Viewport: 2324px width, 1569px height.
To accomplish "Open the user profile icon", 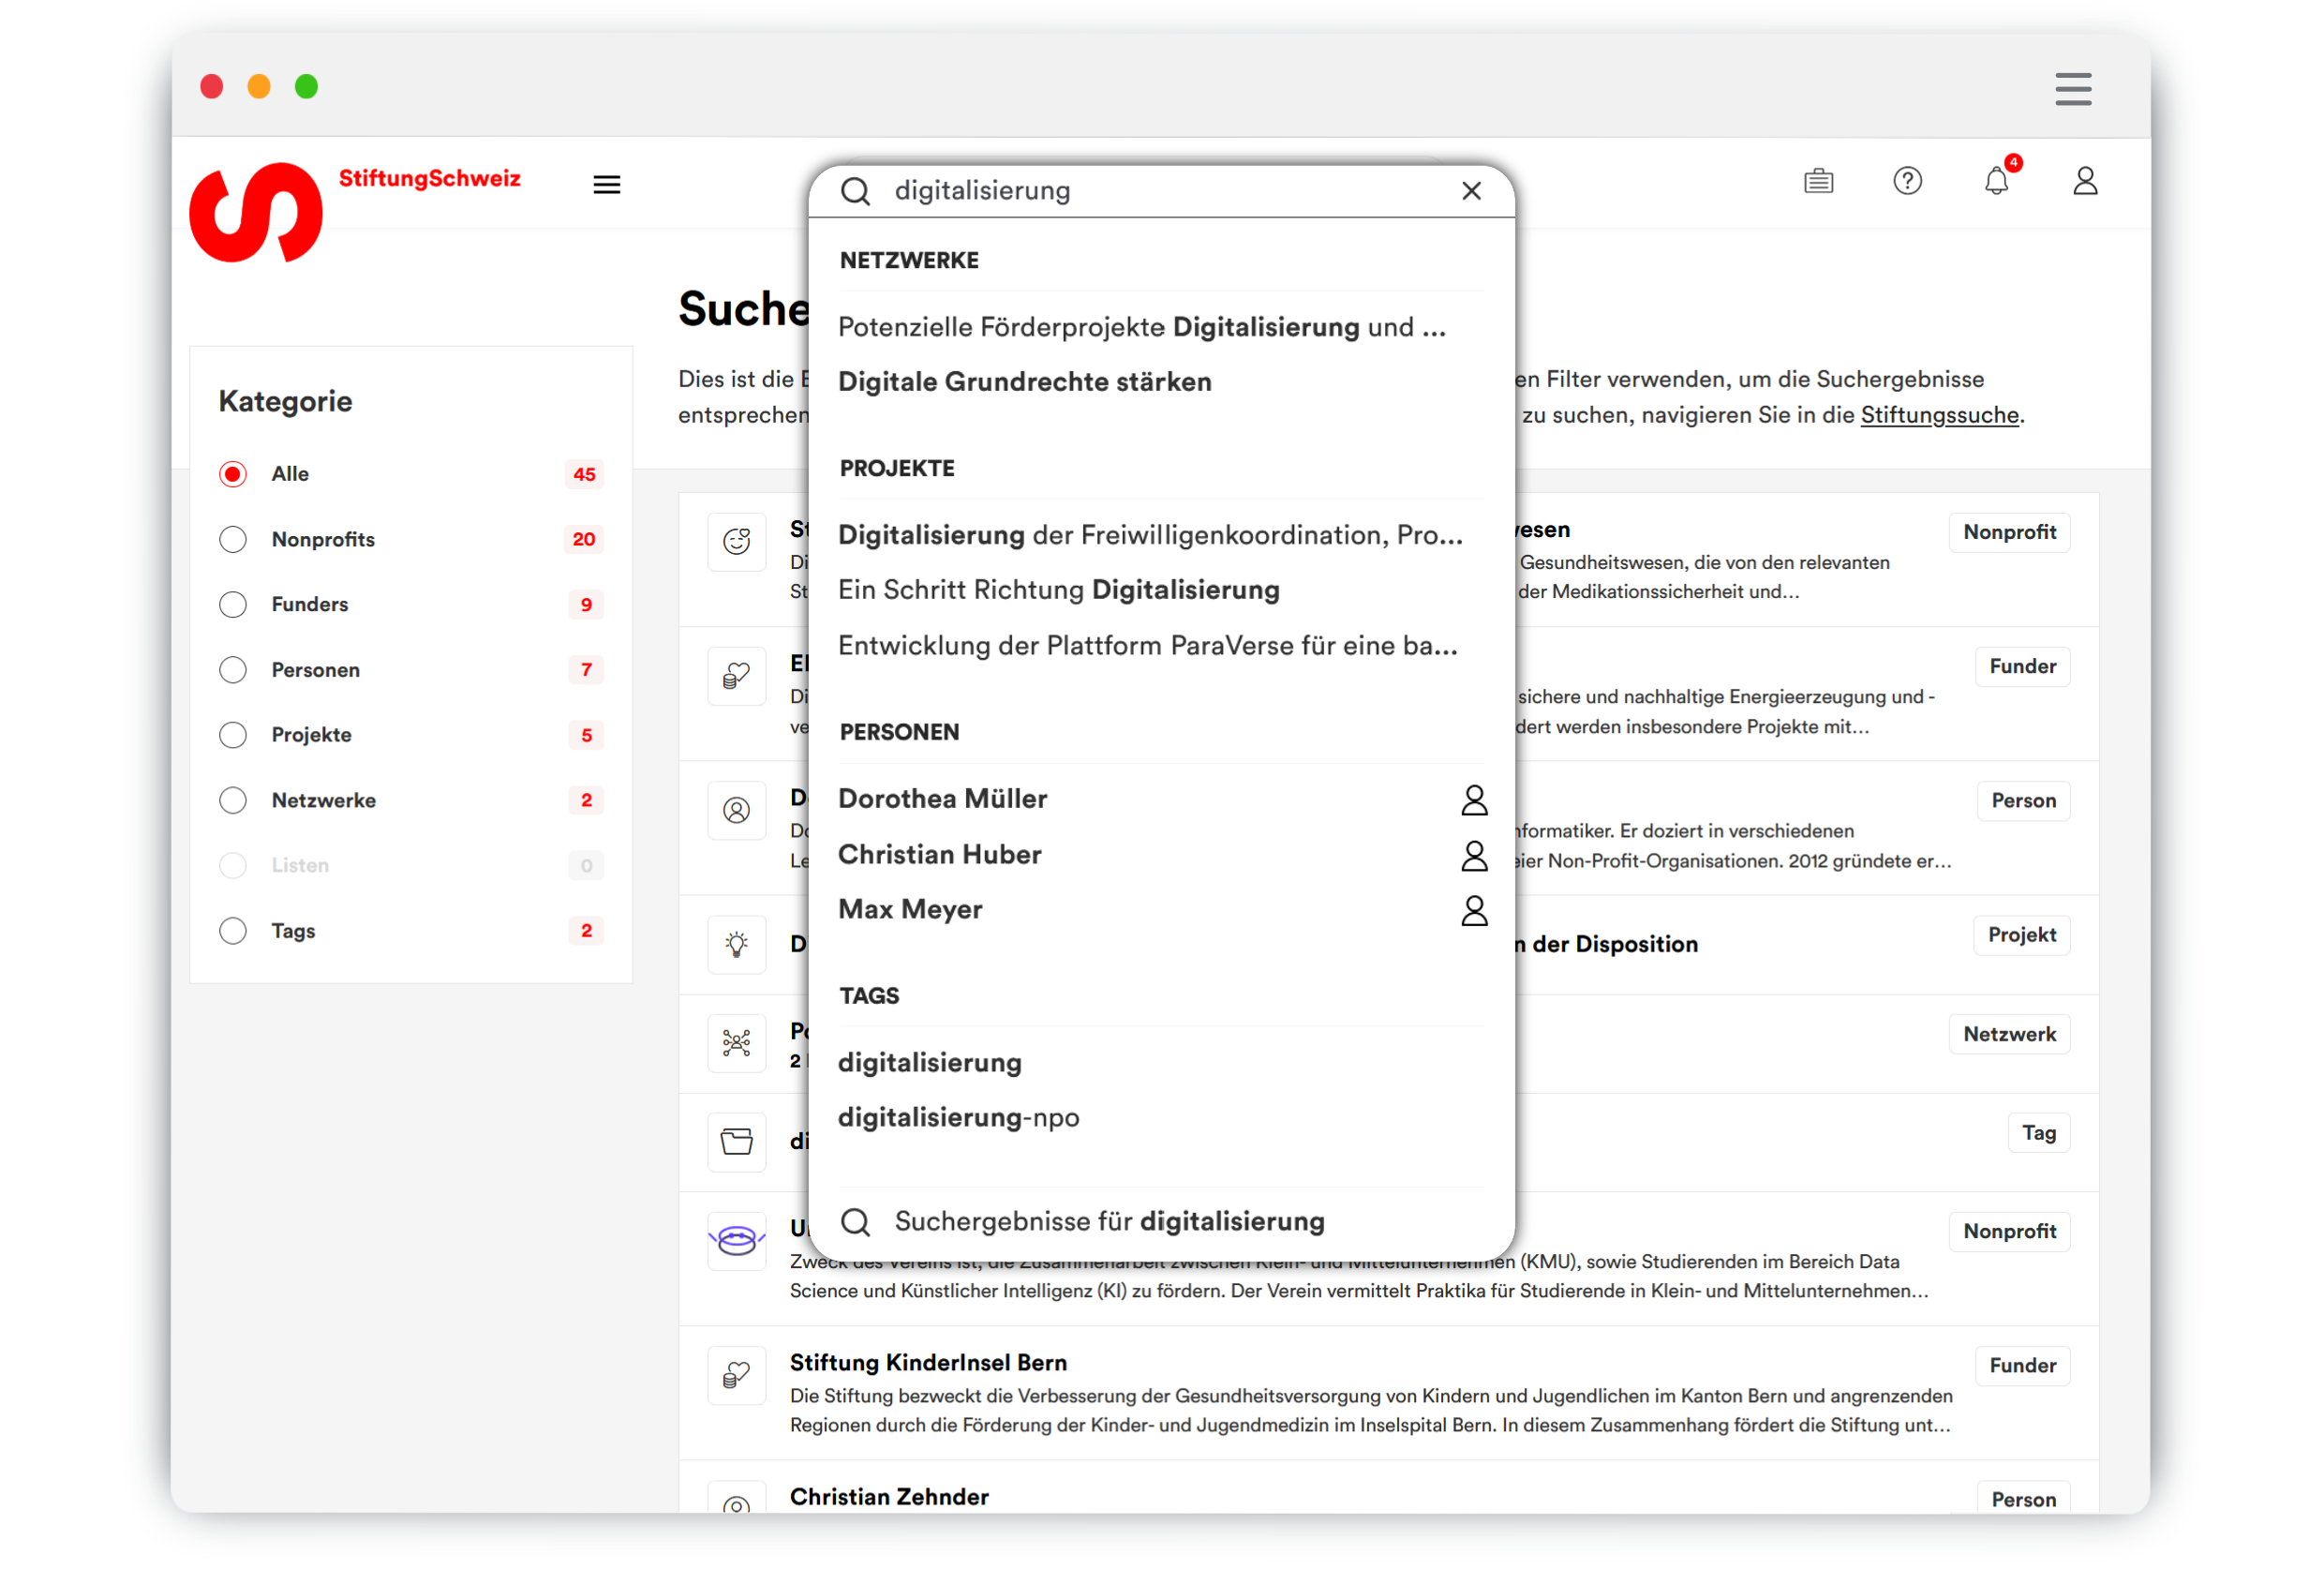I will (x=2084, y=181).
